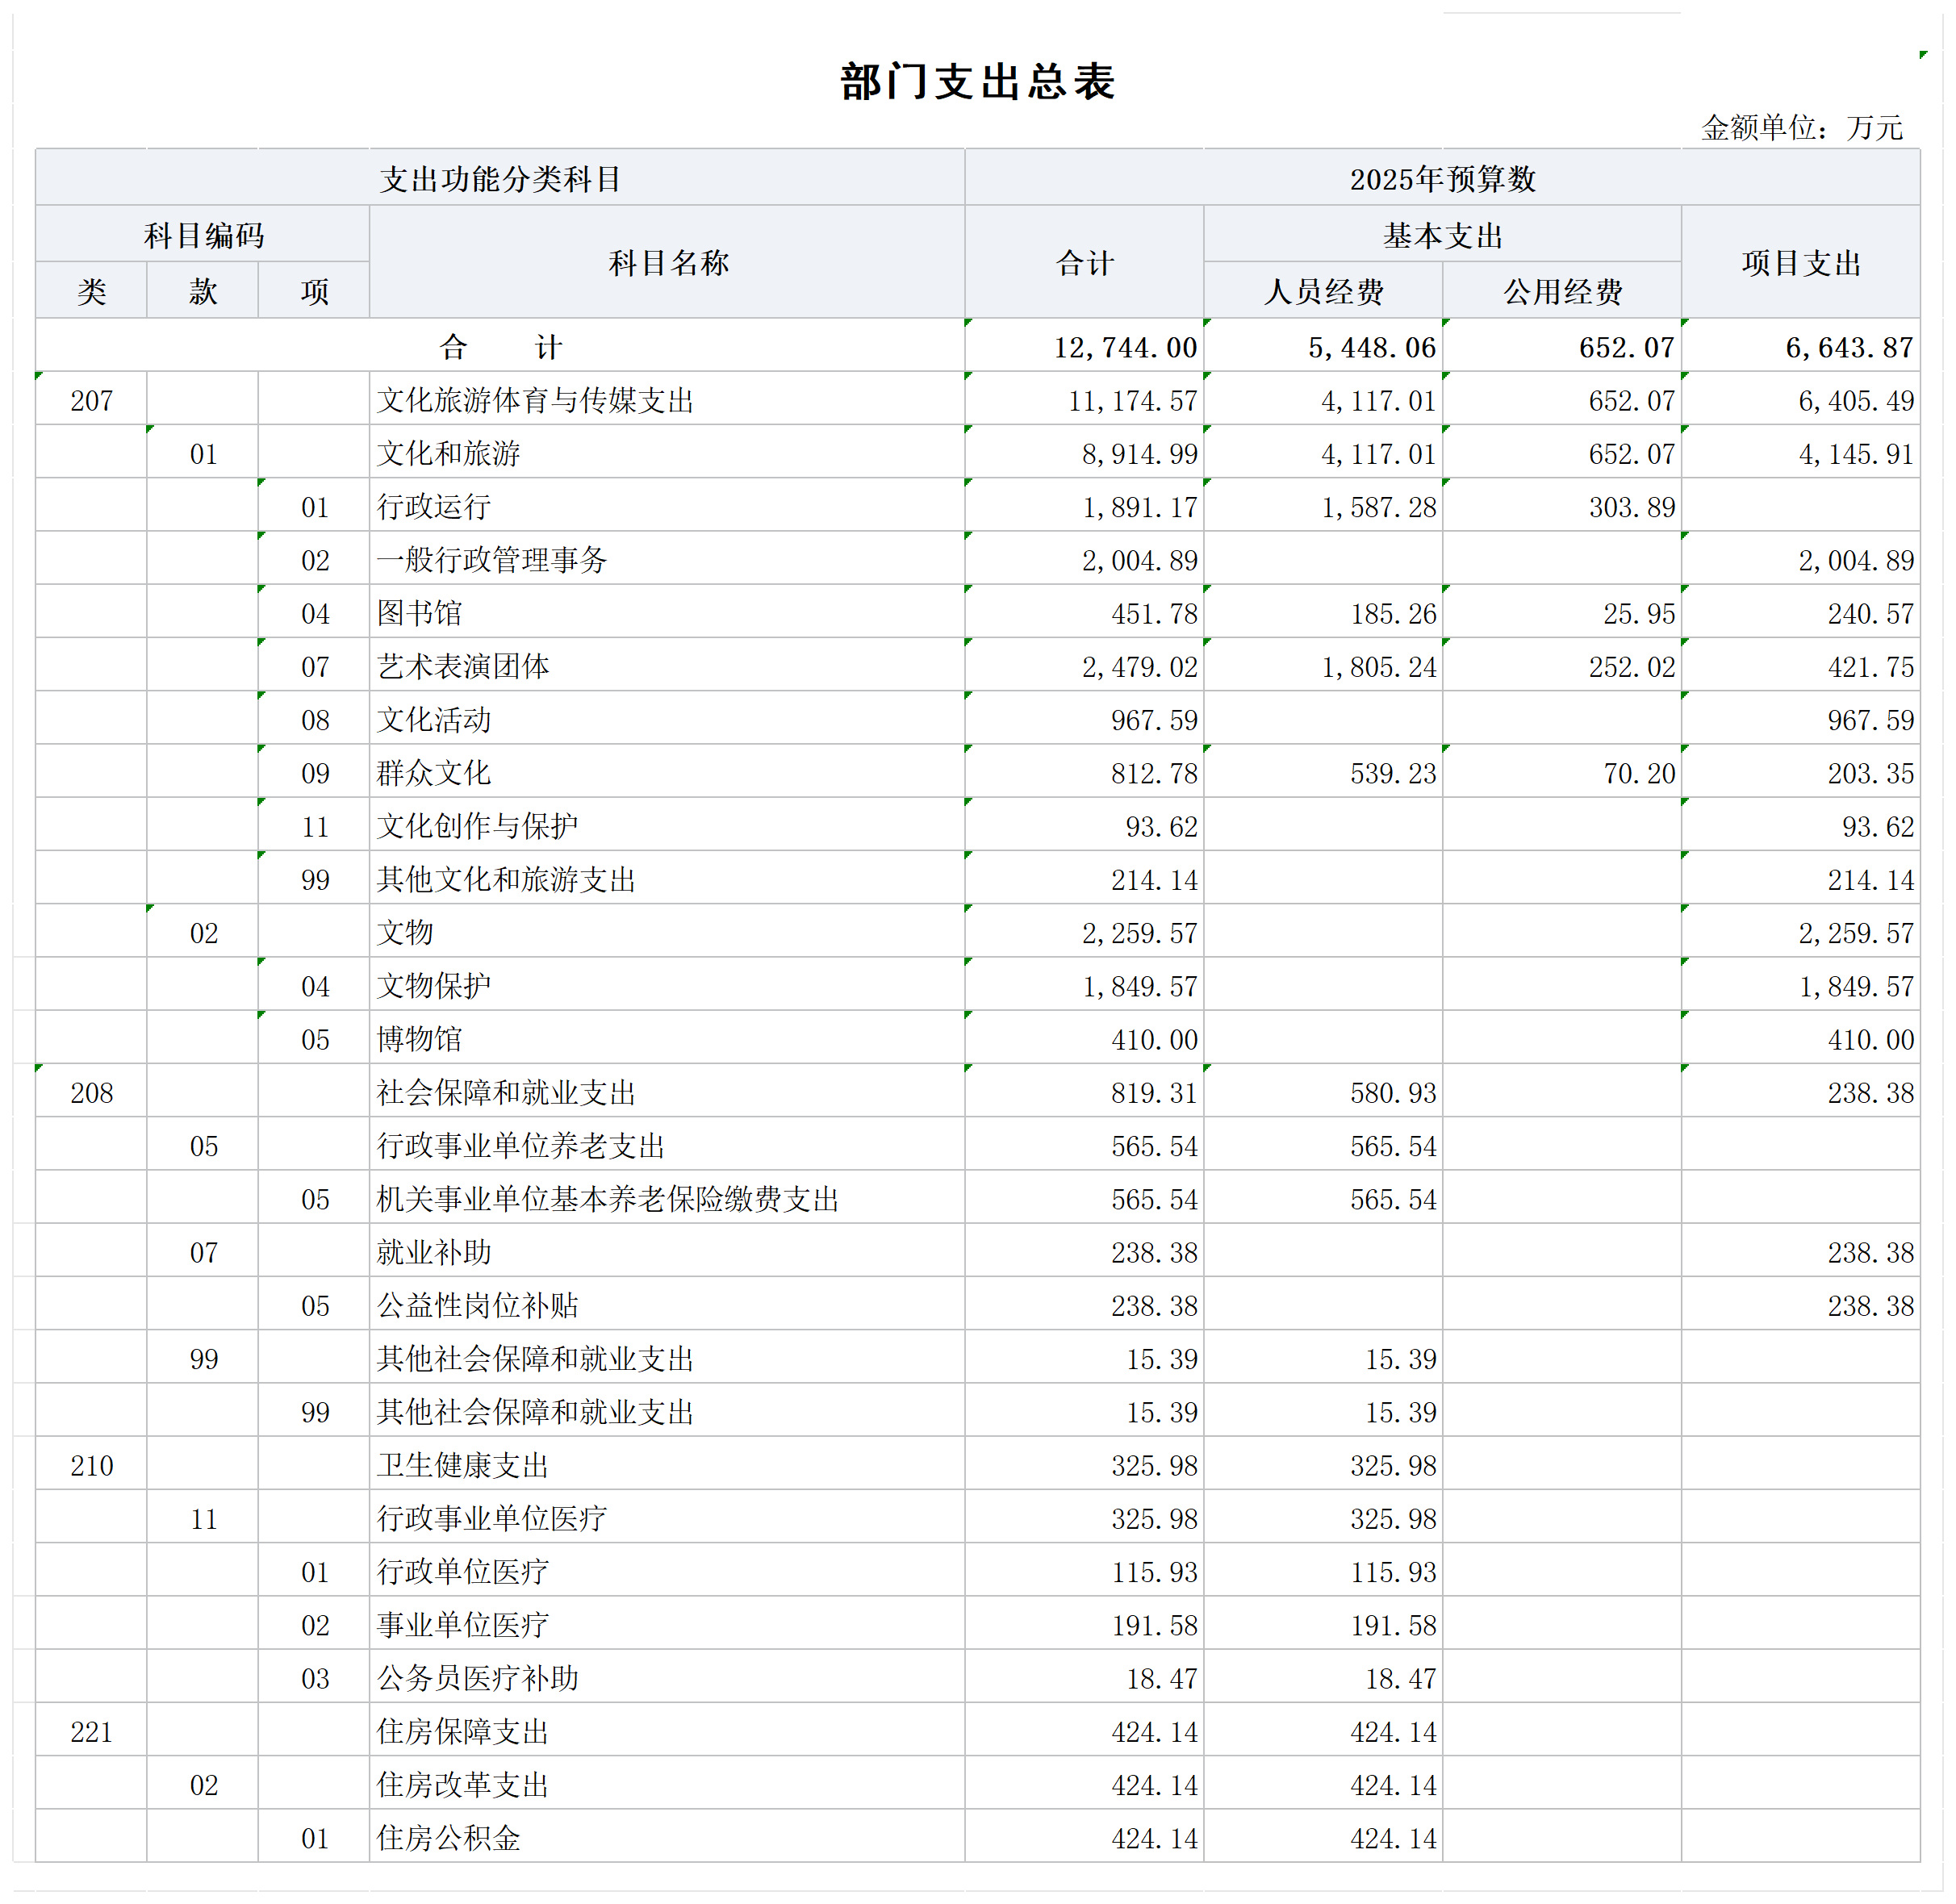Select the 2025年预算数 header cell
The height and width of the screenshot is (1904, 1956).
coord(1441,179)
